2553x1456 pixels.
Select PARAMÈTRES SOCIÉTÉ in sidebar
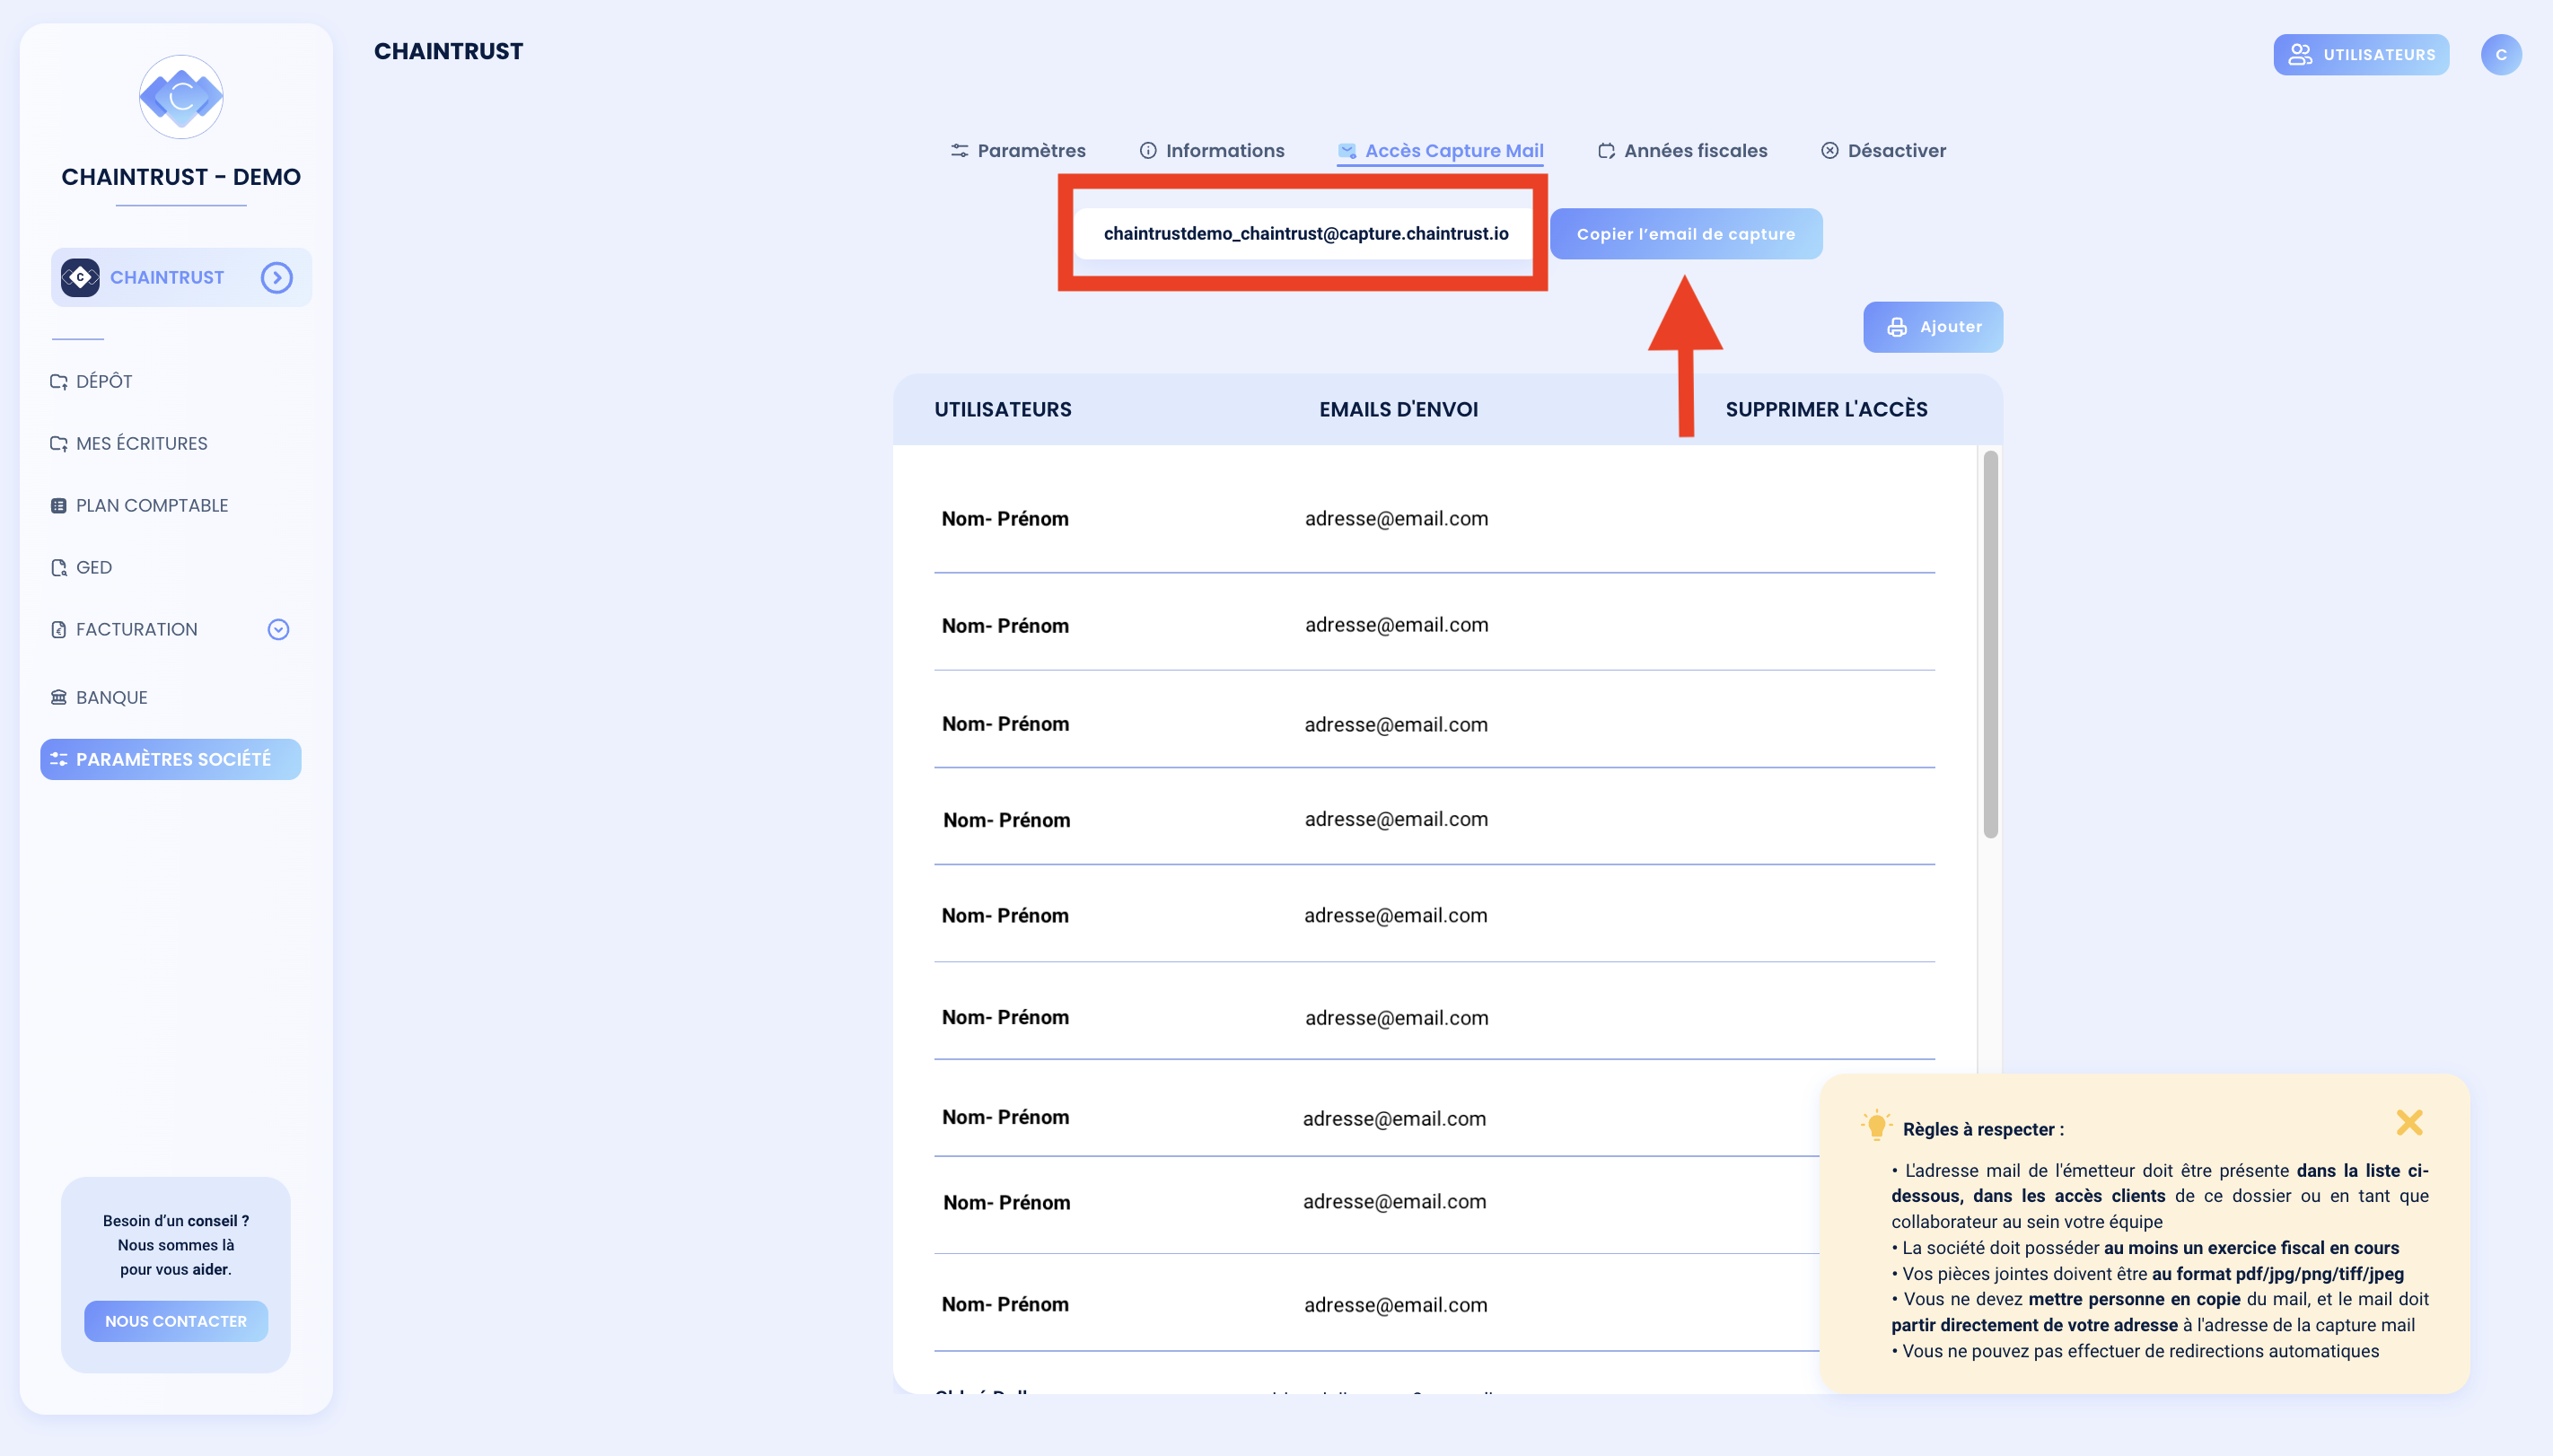tap(171, 759)
